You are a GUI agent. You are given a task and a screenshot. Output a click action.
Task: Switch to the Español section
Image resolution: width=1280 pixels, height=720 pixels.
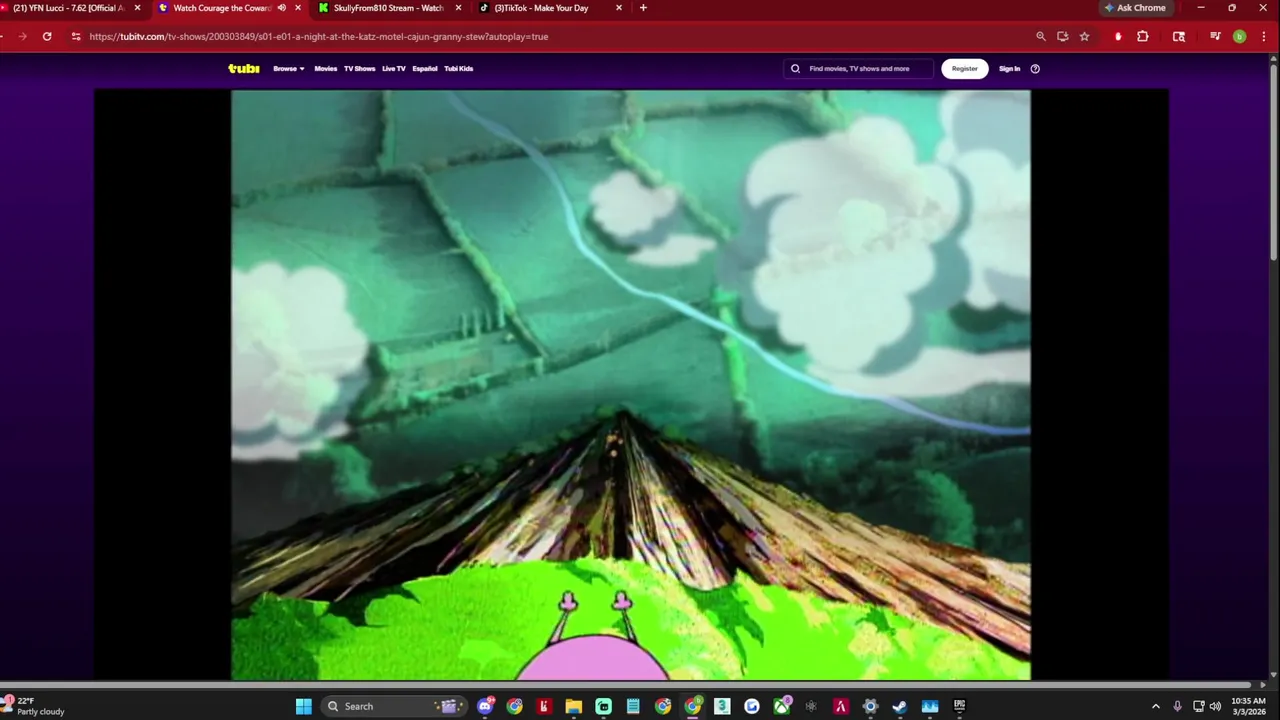[425, 69]
